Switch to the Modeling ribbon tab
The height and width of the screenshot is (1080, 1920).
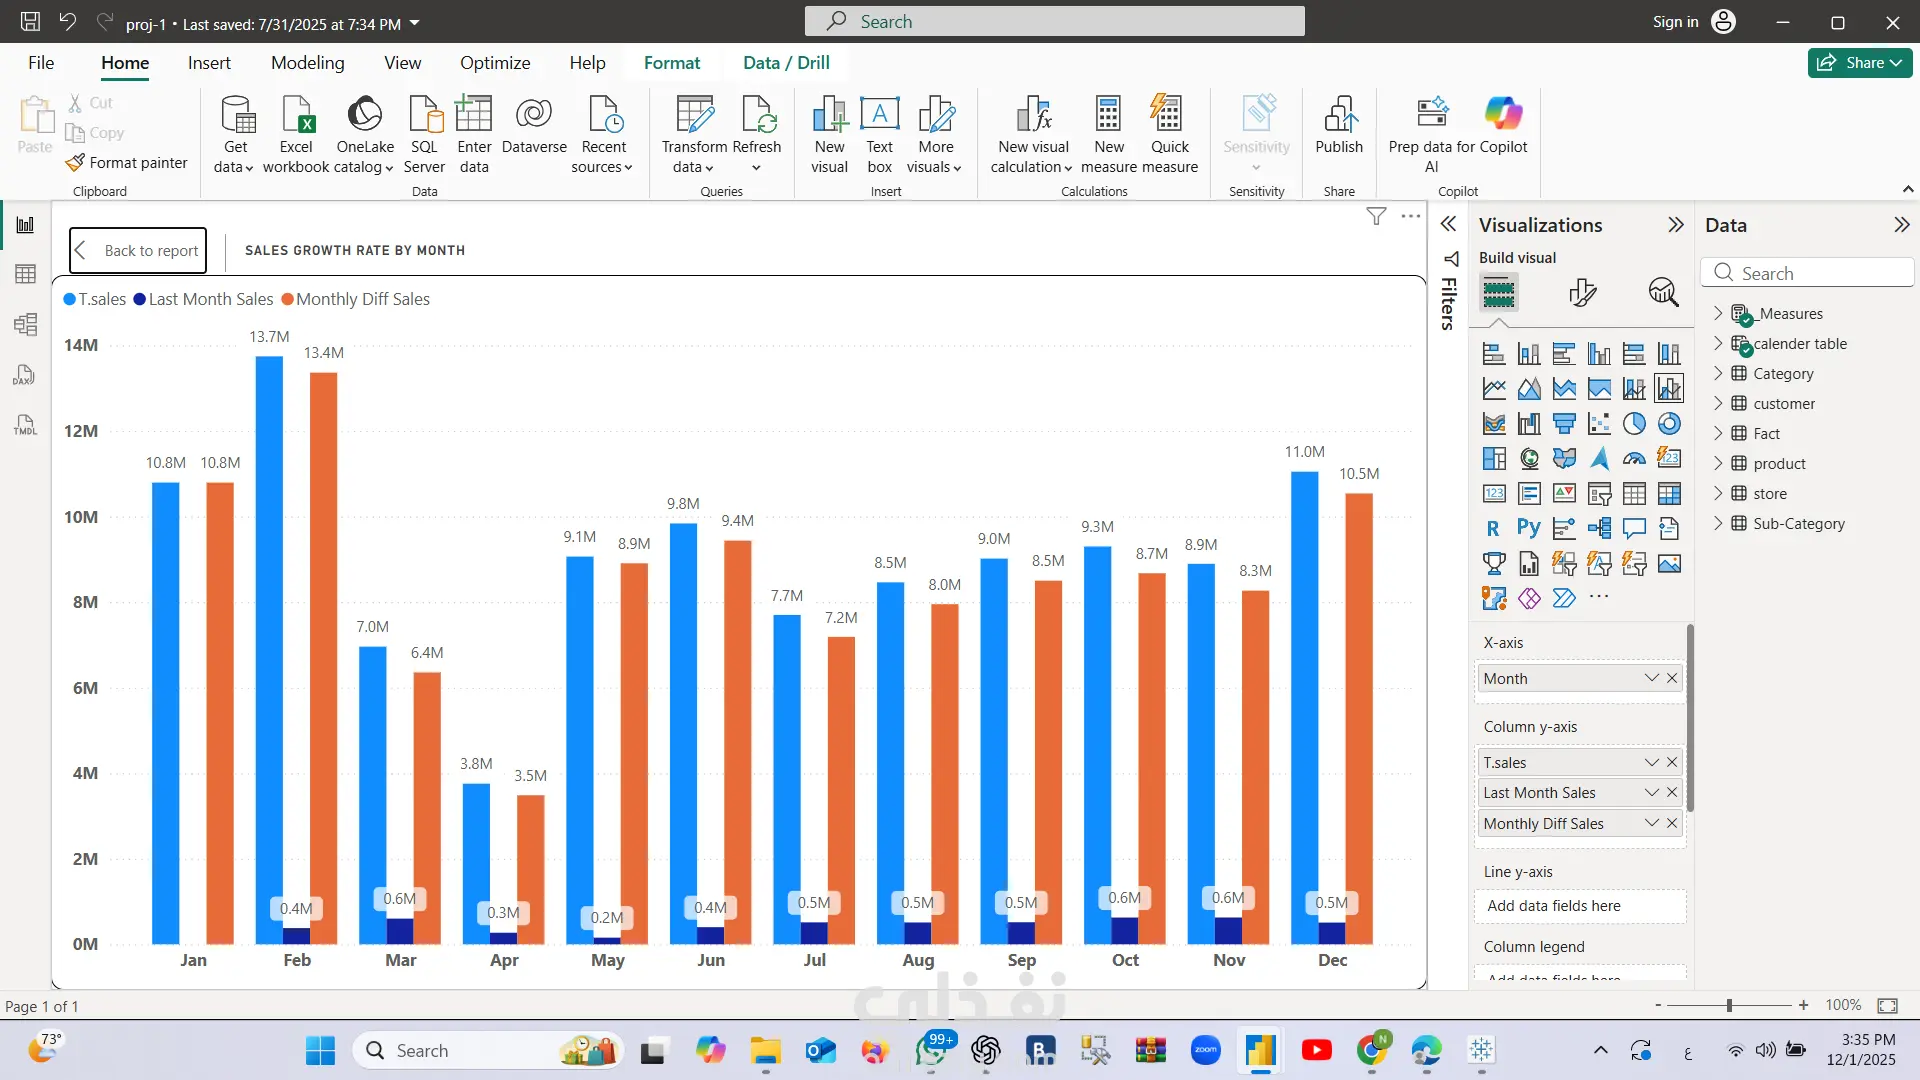point(307,62)
